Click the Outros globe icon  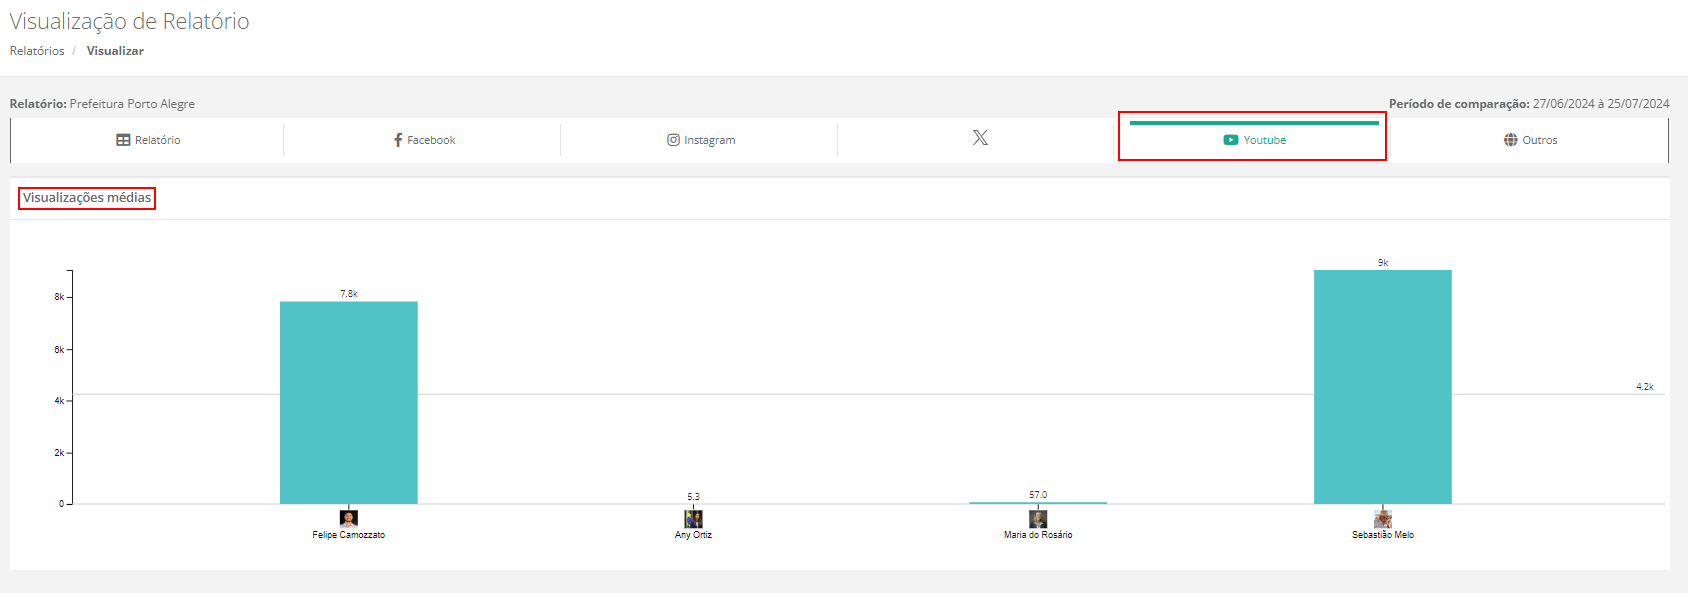coord(1510,140)
